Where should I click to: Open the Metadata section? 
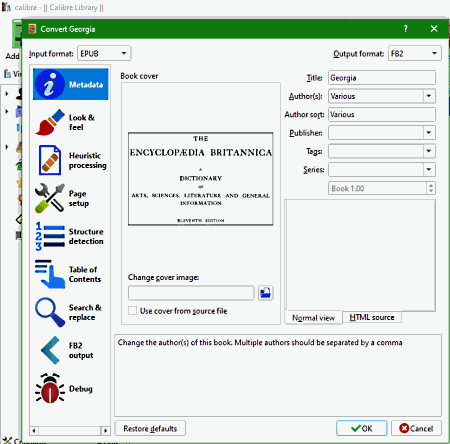pos(71,84)
